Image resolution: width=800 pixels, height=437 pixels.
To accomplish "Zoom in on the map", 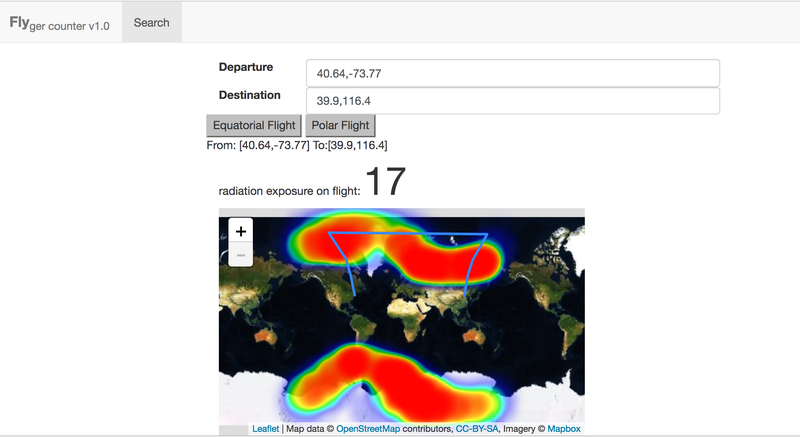I will coord(240,231).
